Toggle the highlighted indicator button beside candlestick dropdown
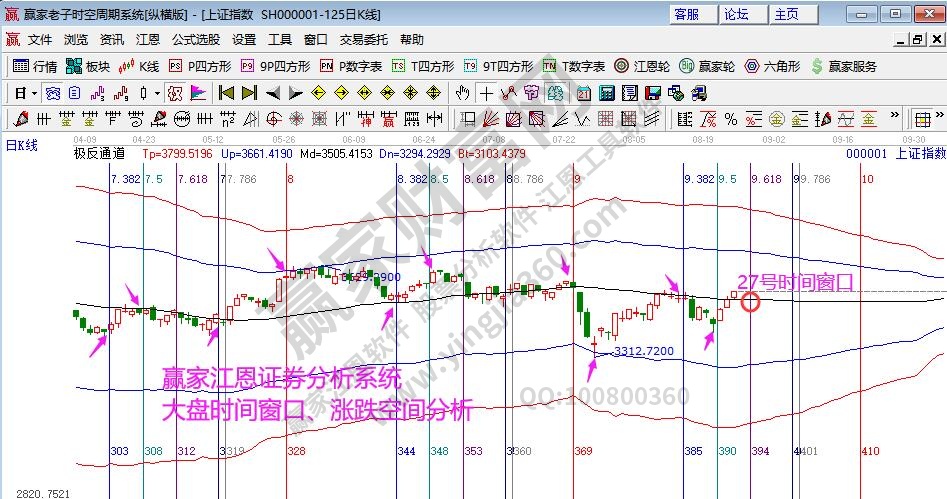Screen dimensions: 947x499 point(174,93)
